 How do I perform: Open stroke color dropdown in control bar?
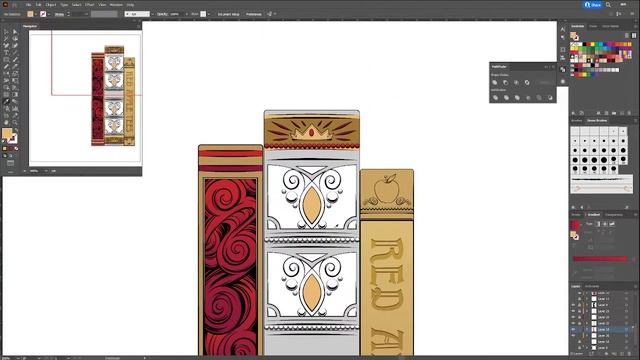click(49, 14)
